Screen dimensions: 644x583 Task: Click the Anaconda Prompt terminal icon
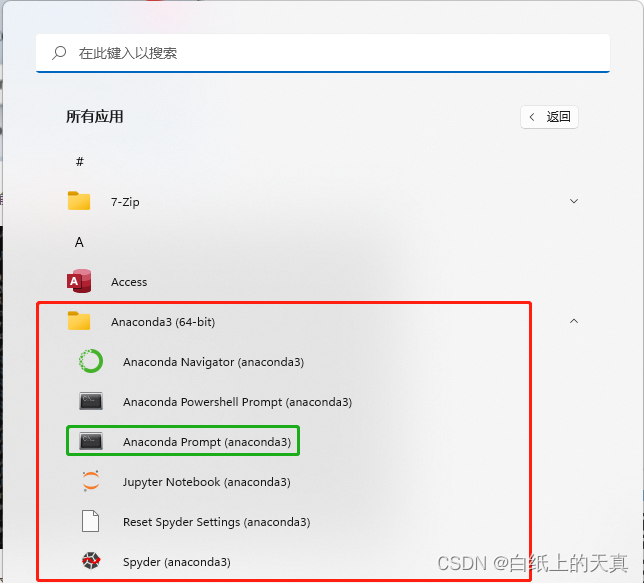[91, 441]
